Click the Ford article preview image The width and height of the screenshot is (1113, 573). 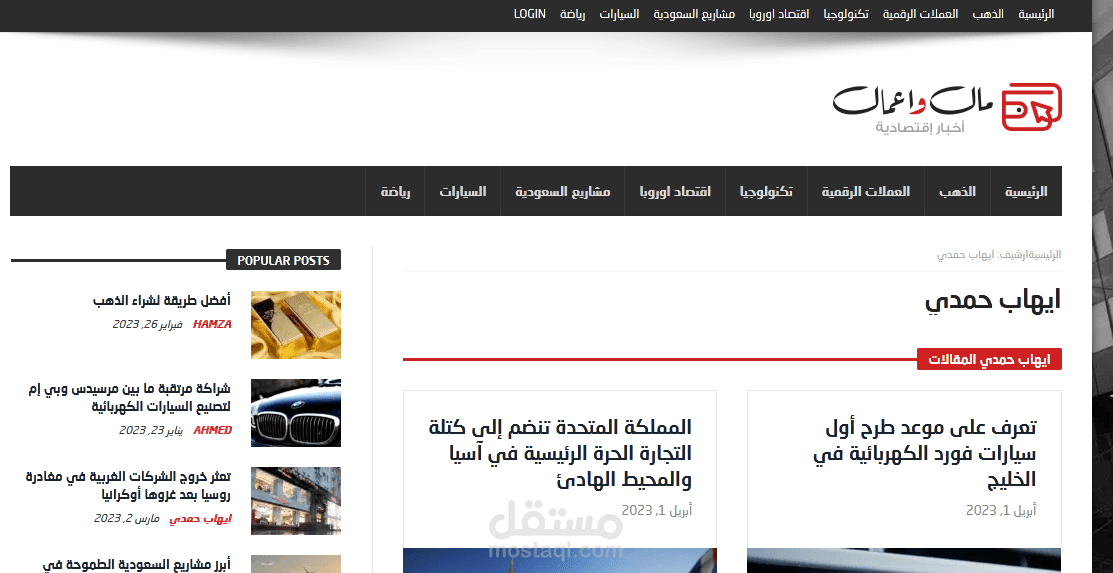[904, 560]
